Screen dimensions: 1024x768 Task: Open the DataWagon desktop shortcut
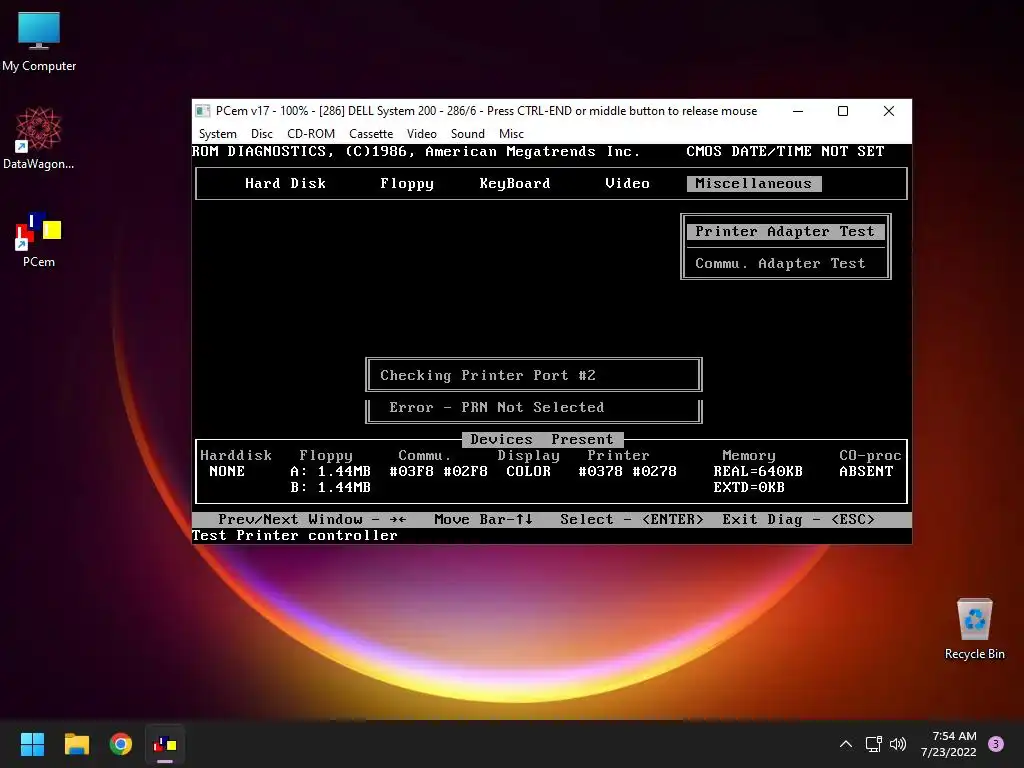tap(38, 138)
